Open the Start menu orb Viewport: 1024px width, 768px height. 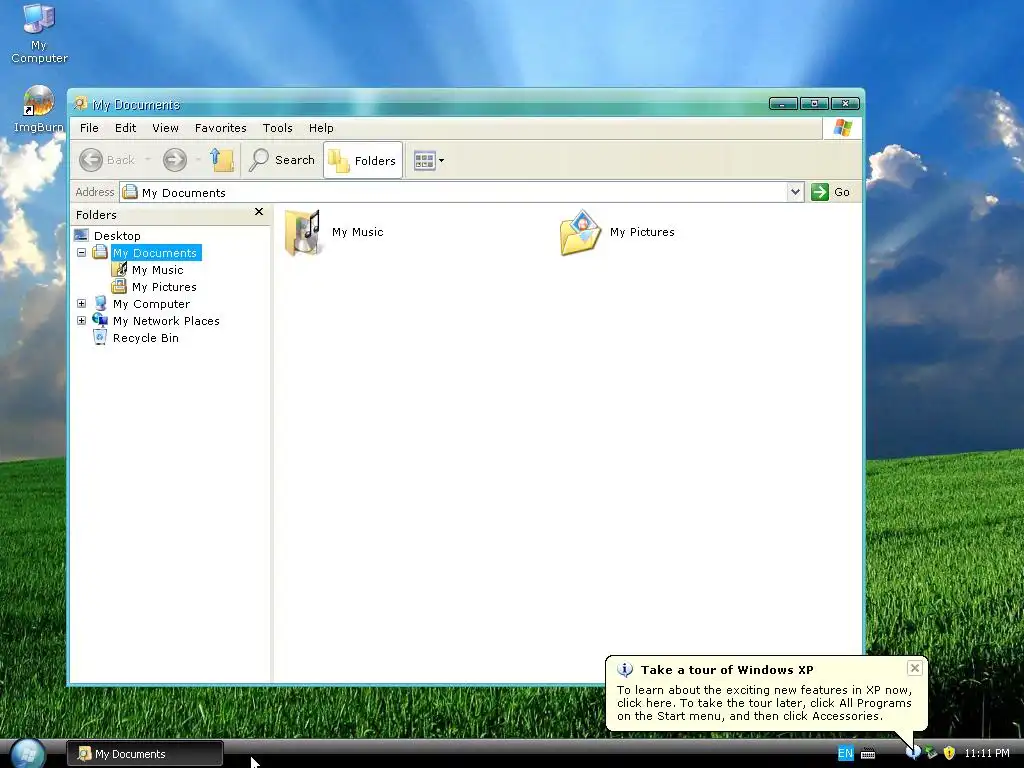pos(28,752)
